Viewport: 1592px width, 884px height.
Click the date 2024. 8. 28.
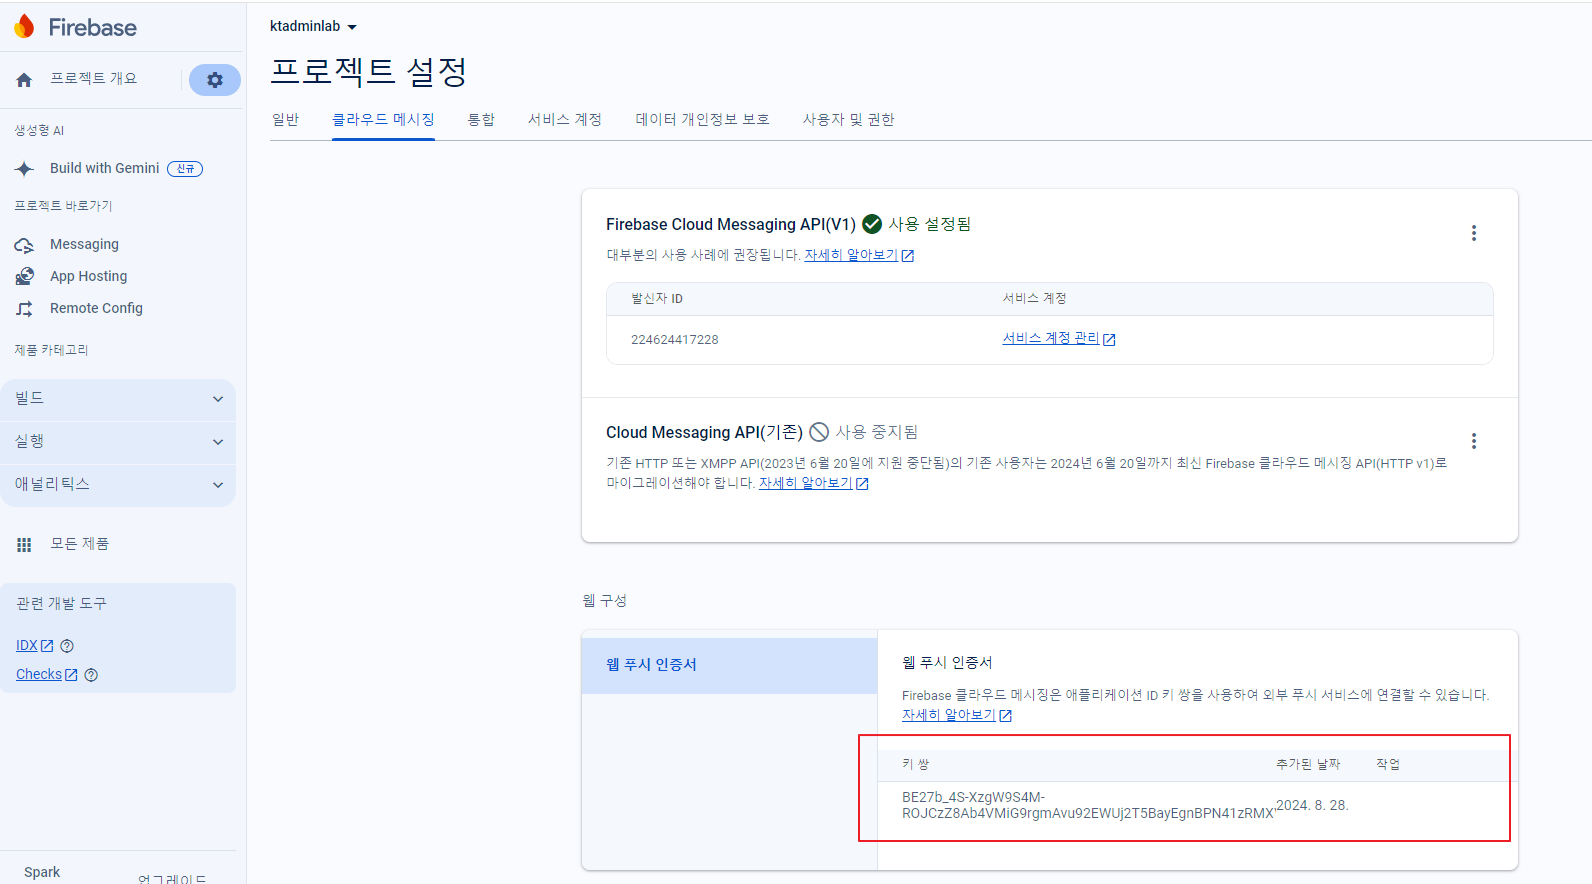click(x=1313, y=806)
